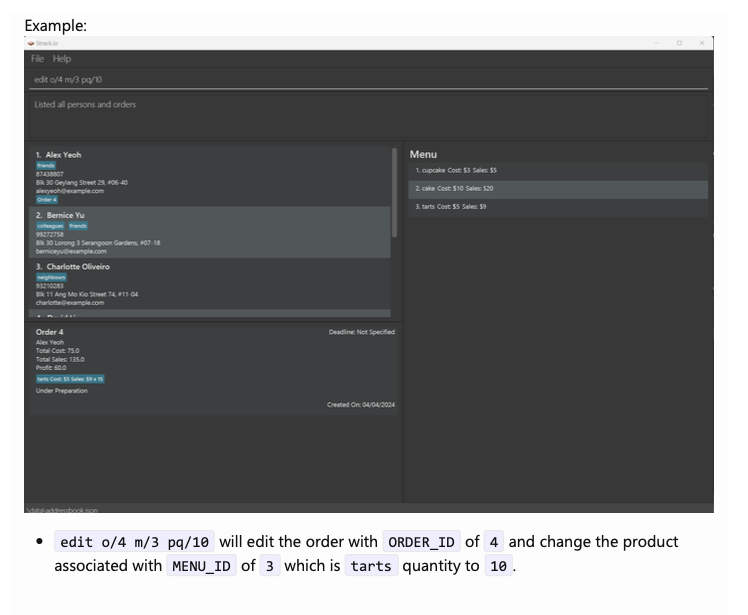Screen dimensions: 748x615
Task: Click the colleagues tag under Bernice Yu
Action: pyautogui.click(x=50, y=226)
